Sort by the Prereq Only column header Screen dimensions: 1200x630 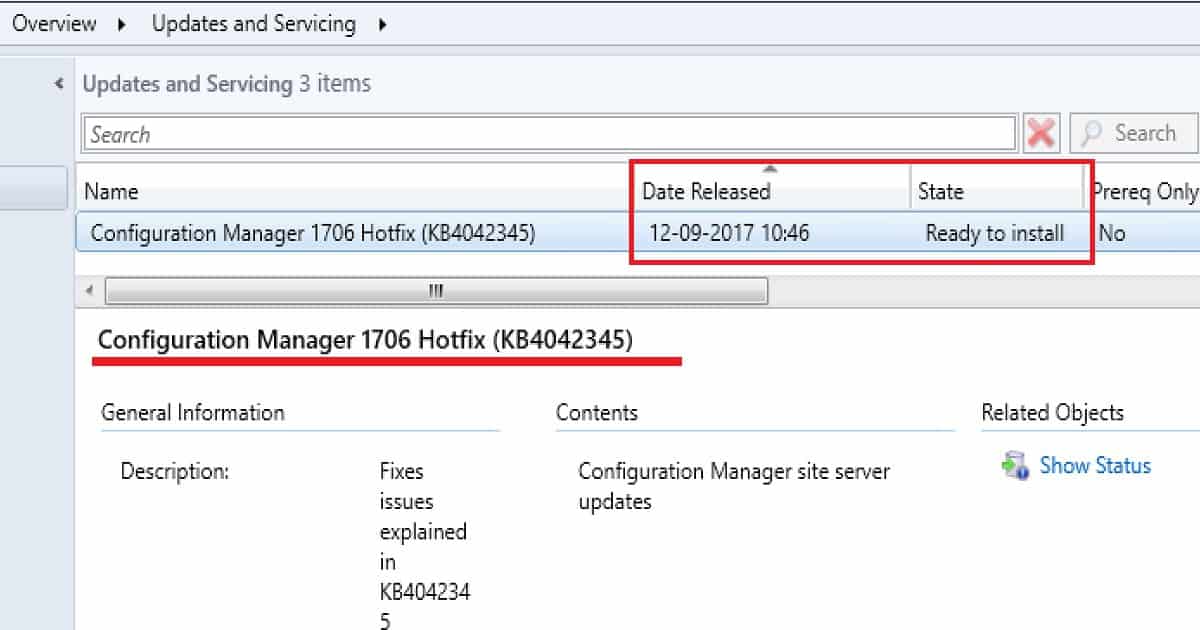pos(1143,191)
